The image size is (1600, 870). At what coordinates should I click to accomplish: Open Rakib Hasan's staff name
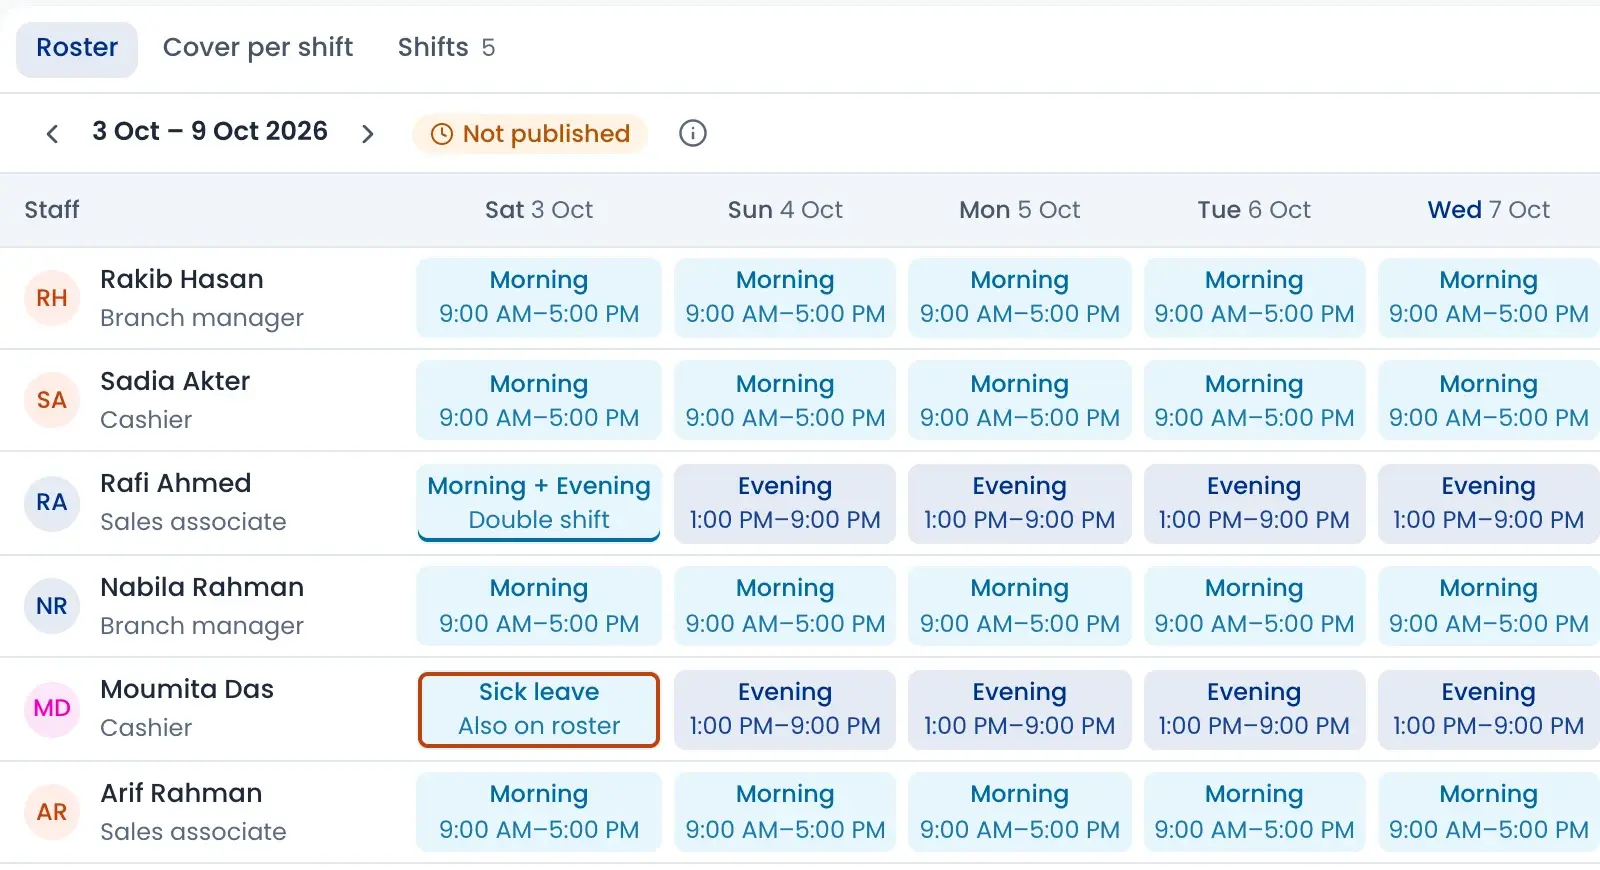182,279
